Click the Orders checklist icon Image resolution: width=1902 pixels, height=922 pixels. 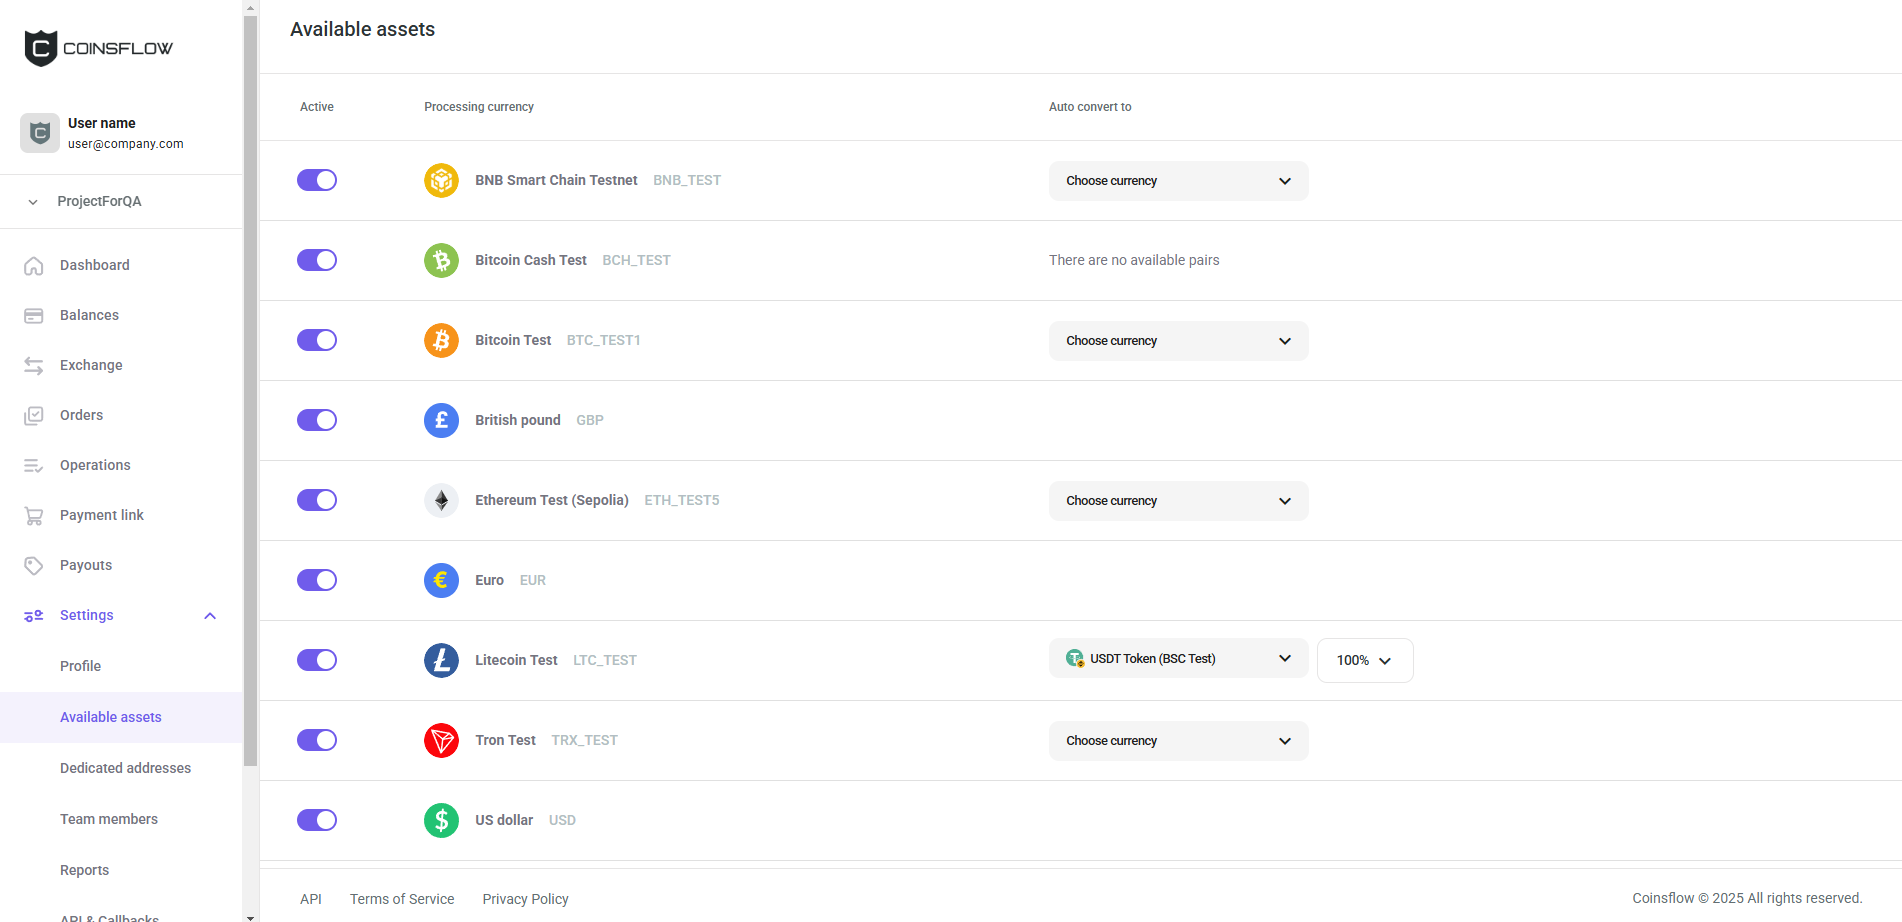coord(34,416)
